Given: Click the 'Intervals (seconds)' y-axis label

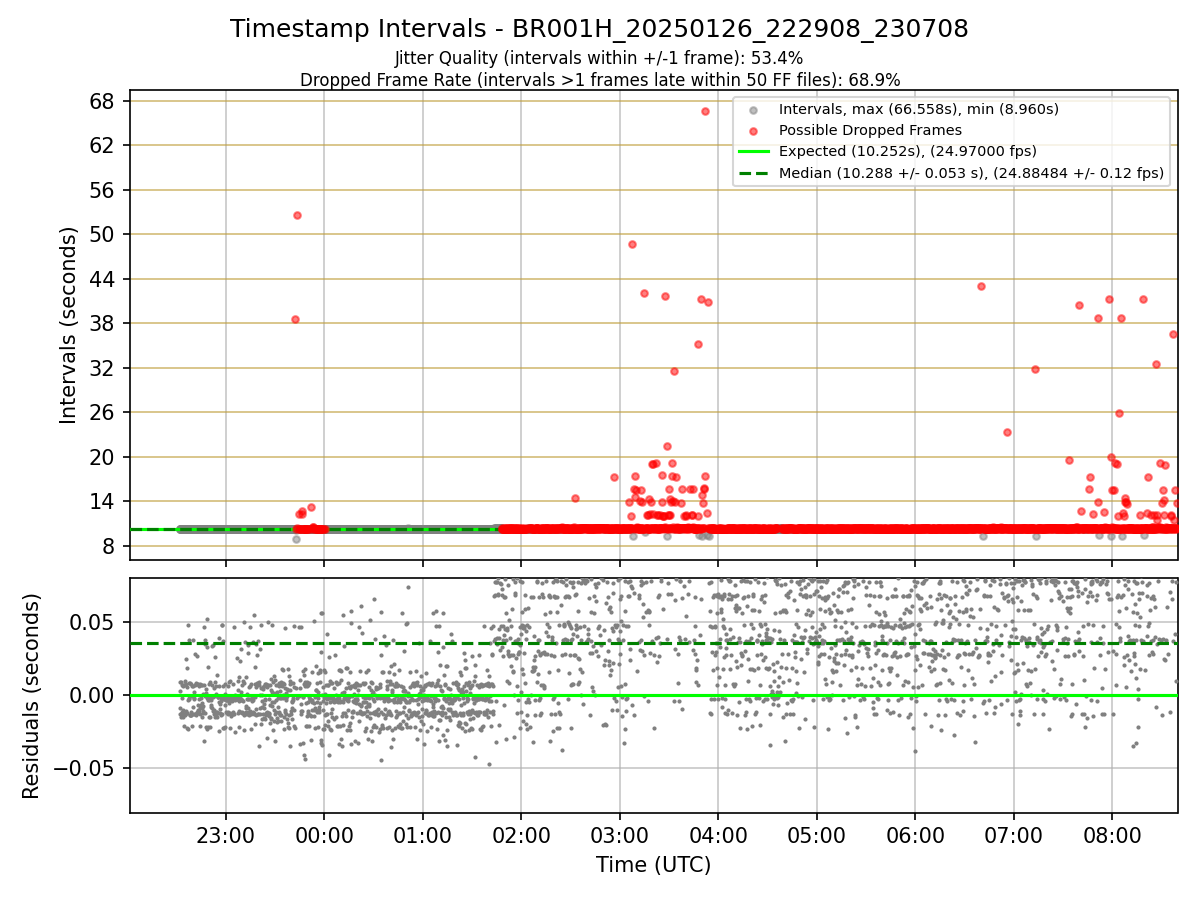Looking at the screenshot, I should (68, 325).
